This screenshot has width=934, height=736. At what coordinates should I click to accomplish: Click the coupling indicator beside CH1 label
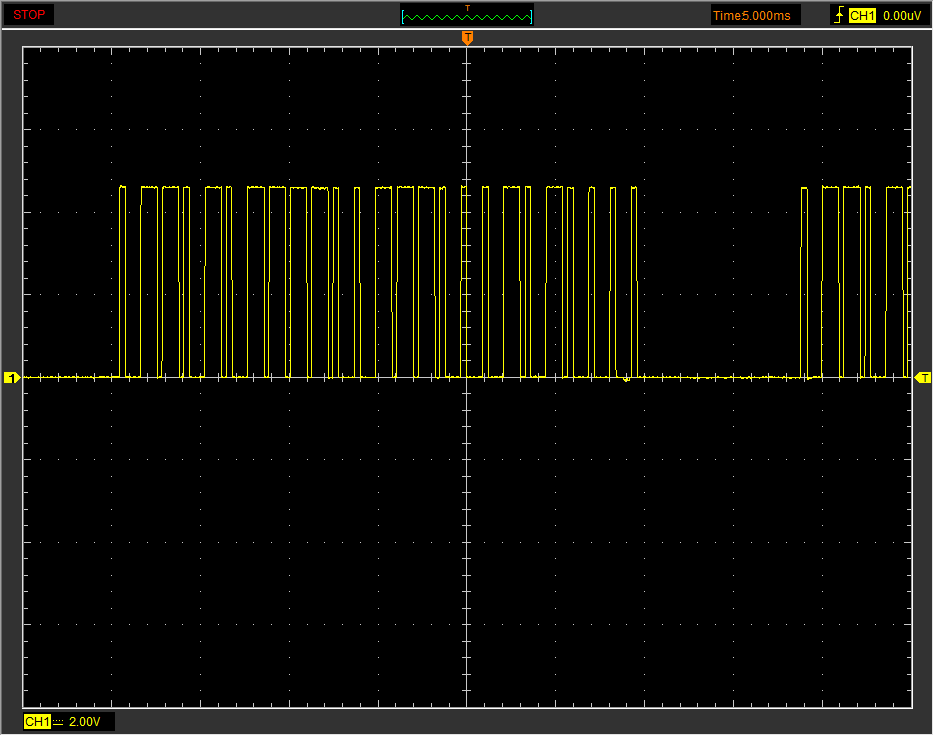[x=56, y=720]
